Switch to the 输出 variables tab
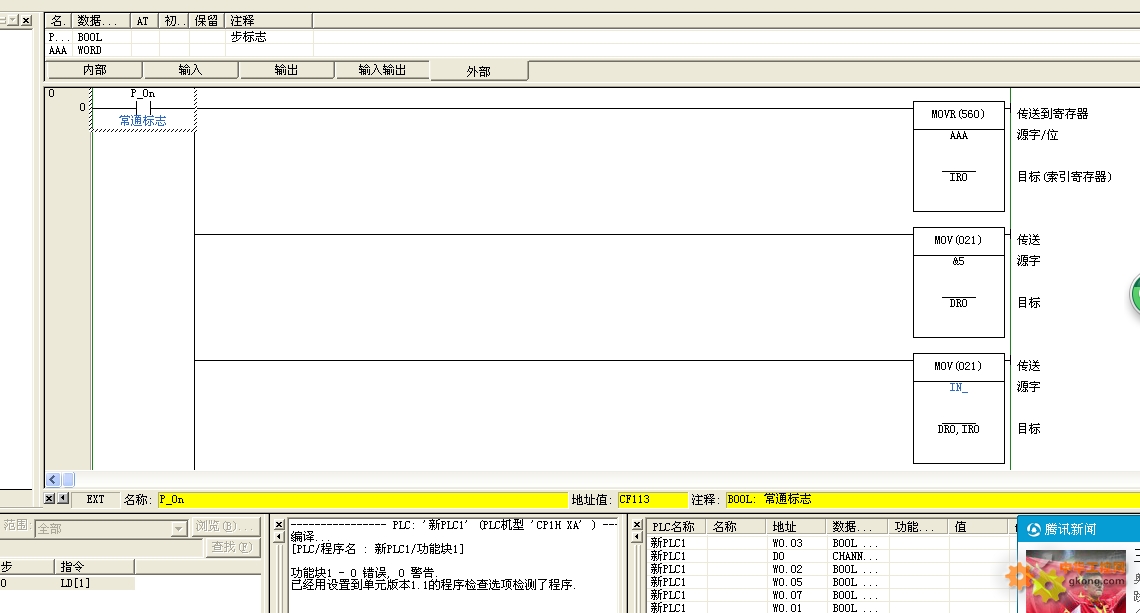 pos(286,70)
